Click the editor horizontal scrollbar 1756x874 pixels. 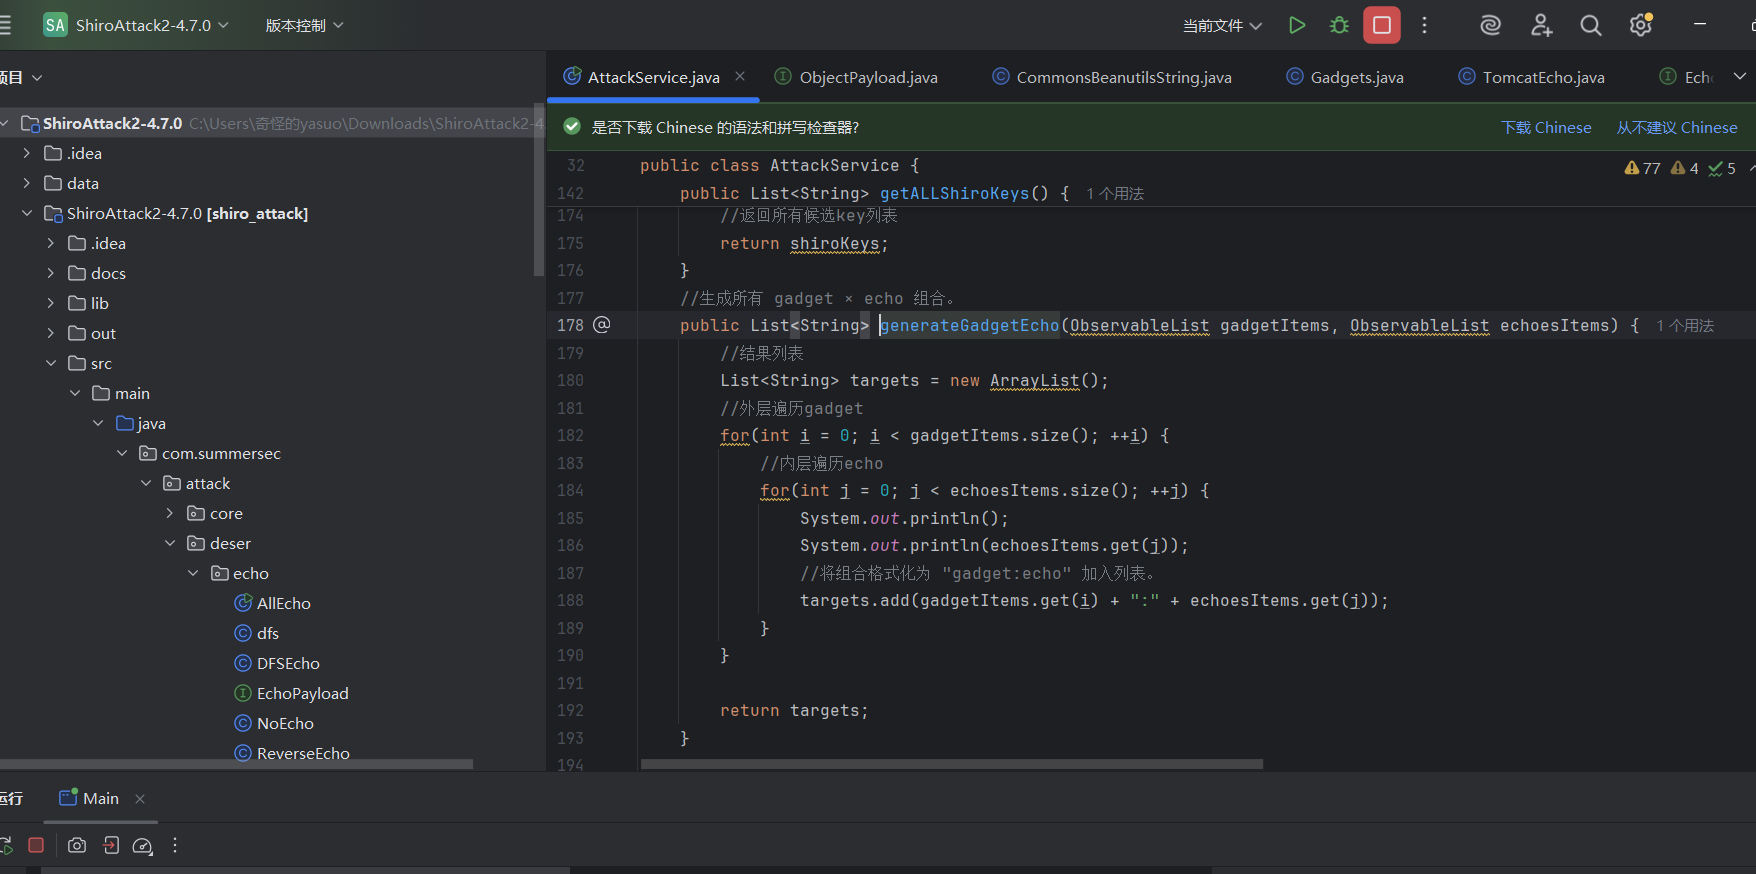[951, 764]
